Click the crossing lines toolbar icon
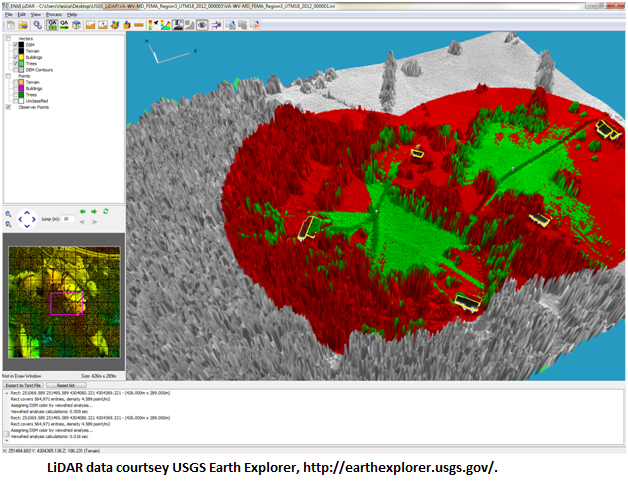Viewport: 628px width, 482px height. click(216, 25)
